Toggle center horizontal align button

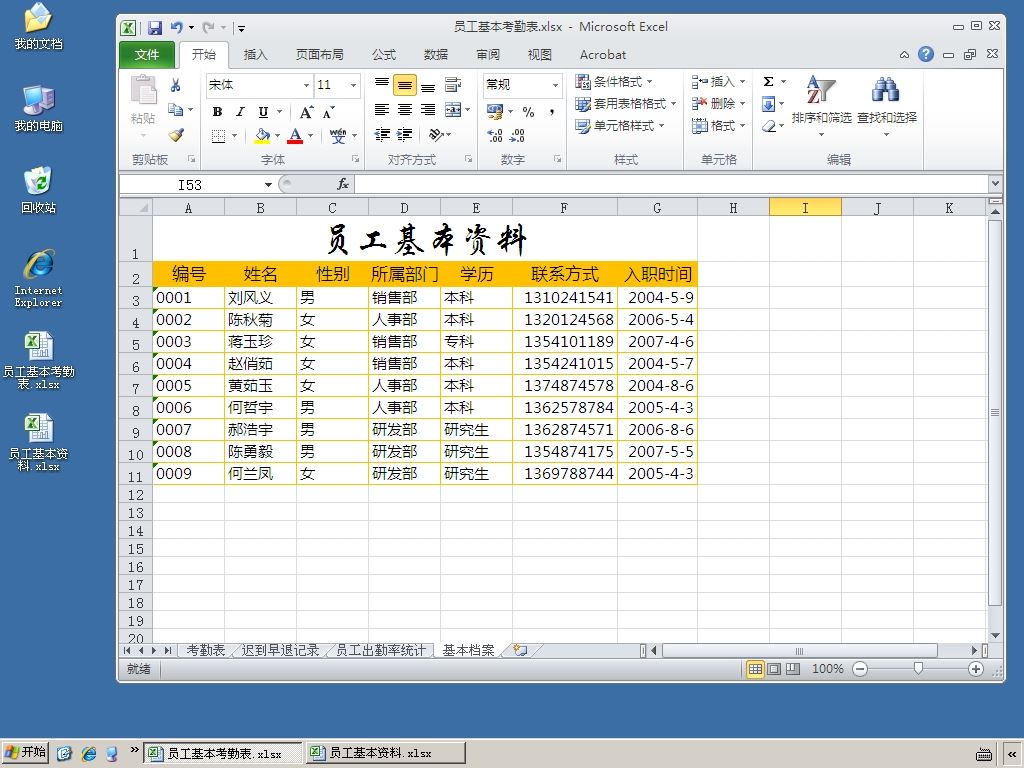[405, 110]
